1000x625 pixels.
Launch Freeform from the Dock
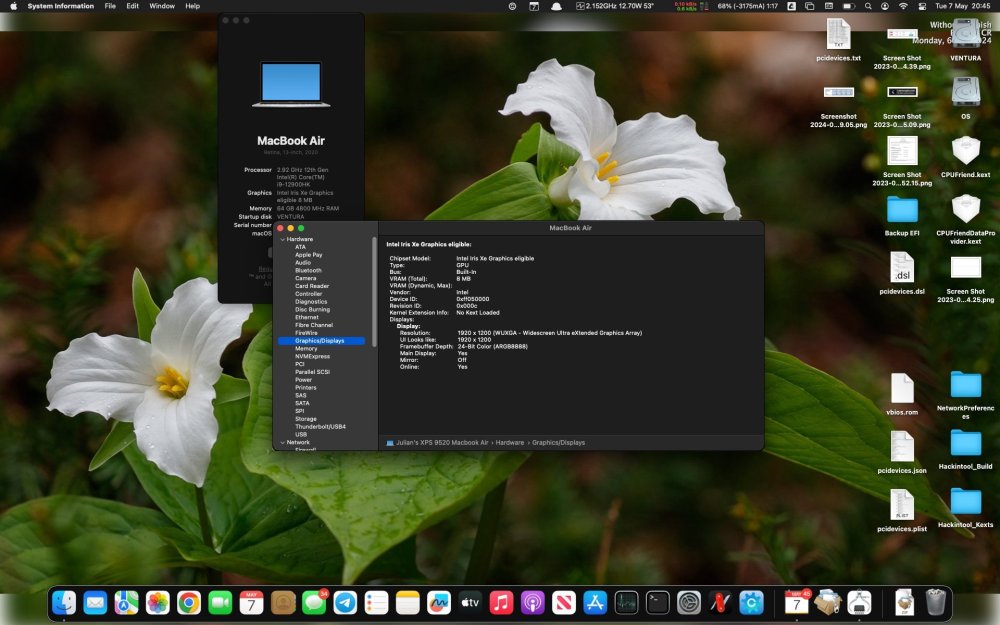tap(439, 603)
